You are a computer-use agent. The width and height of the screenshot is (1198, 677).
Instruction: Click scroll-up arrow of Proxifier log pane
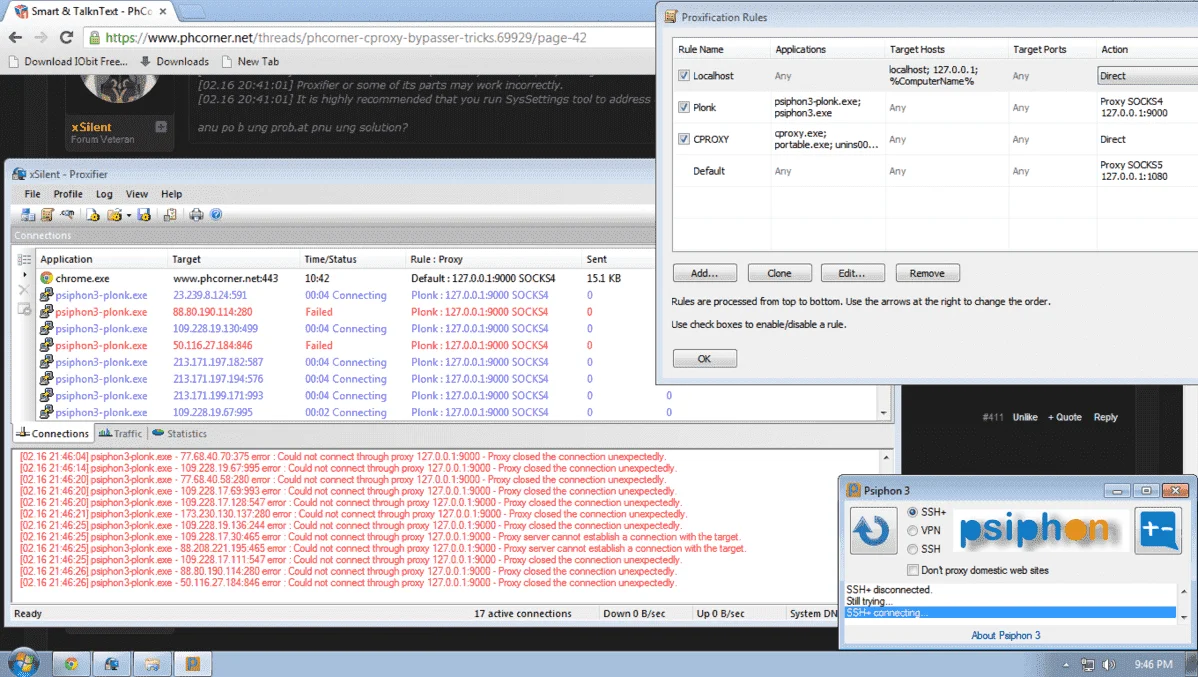pyautogui.click(x=886, y=458)
